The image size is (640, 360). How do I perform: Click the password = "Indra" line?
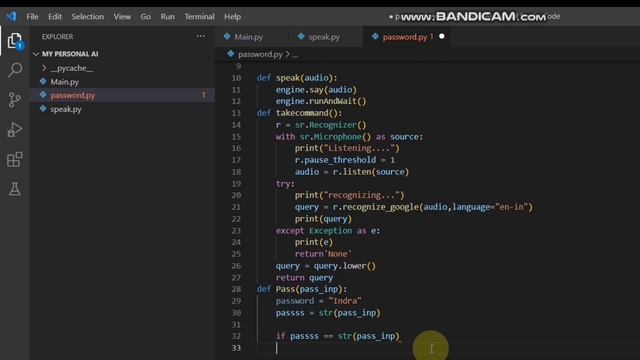[x=318, y=301]
